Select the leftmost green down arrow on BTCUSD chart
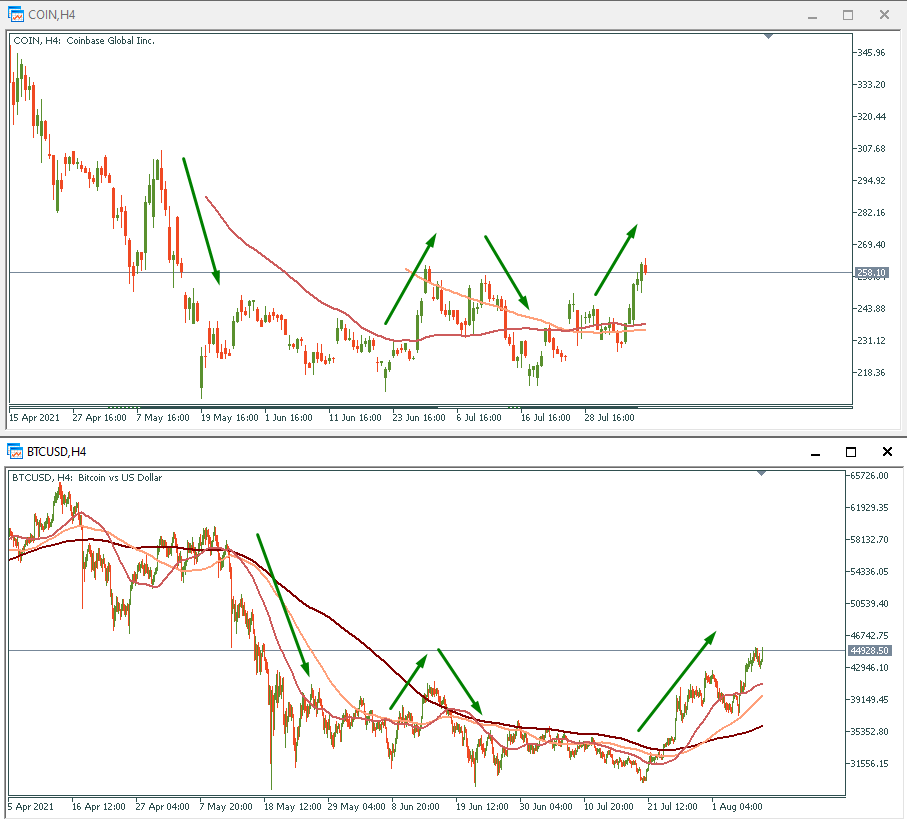This screenshot has width=907, height=821. (x=284, y=604)
